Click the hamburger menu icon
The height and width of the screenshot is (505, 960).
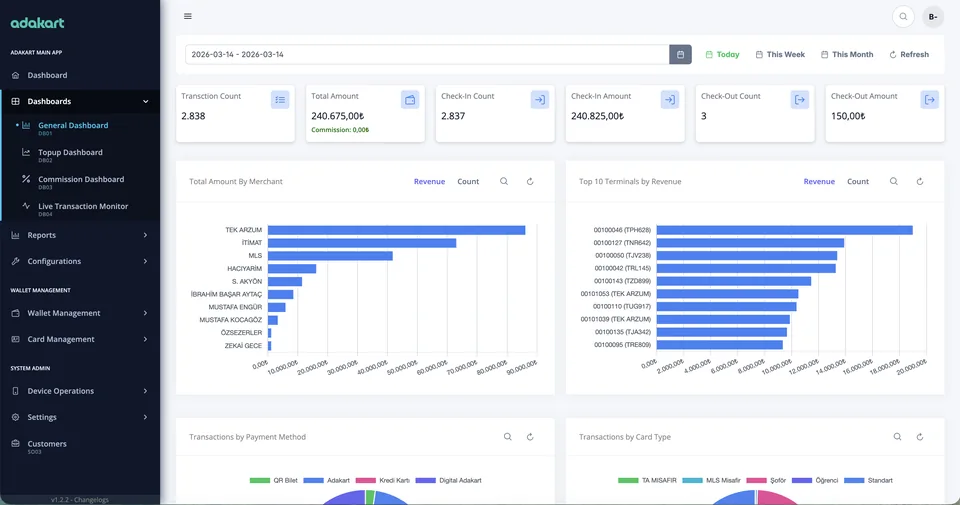(188, 17)
